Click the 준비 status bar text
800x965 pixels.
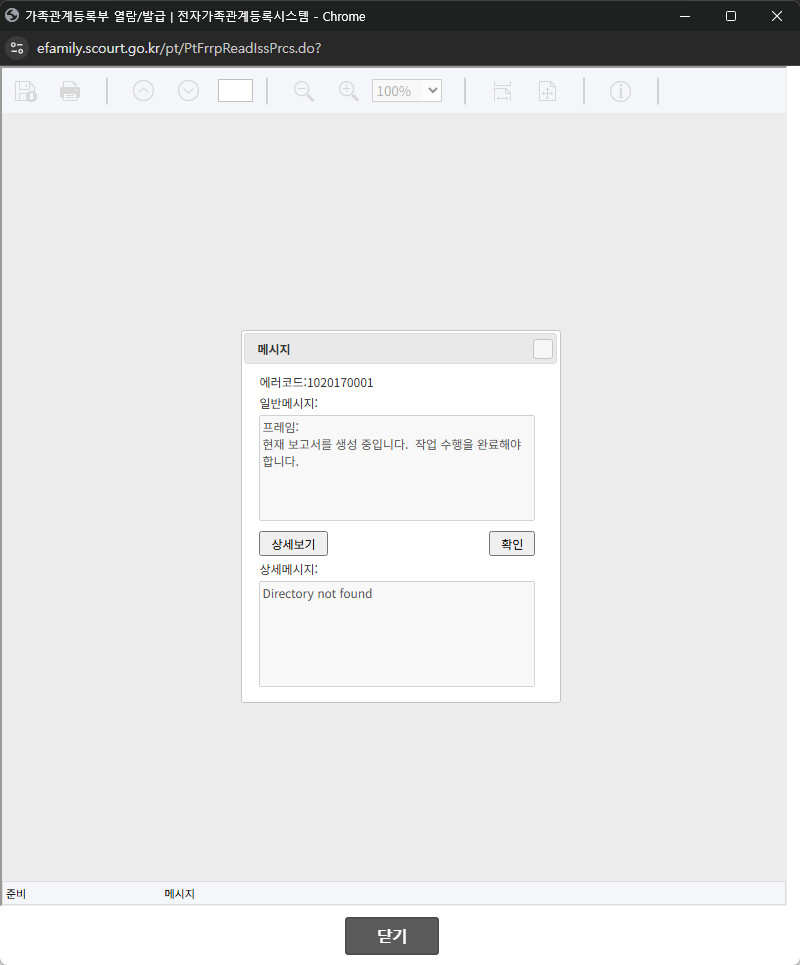pyautogui.click(x=16, y=894)
